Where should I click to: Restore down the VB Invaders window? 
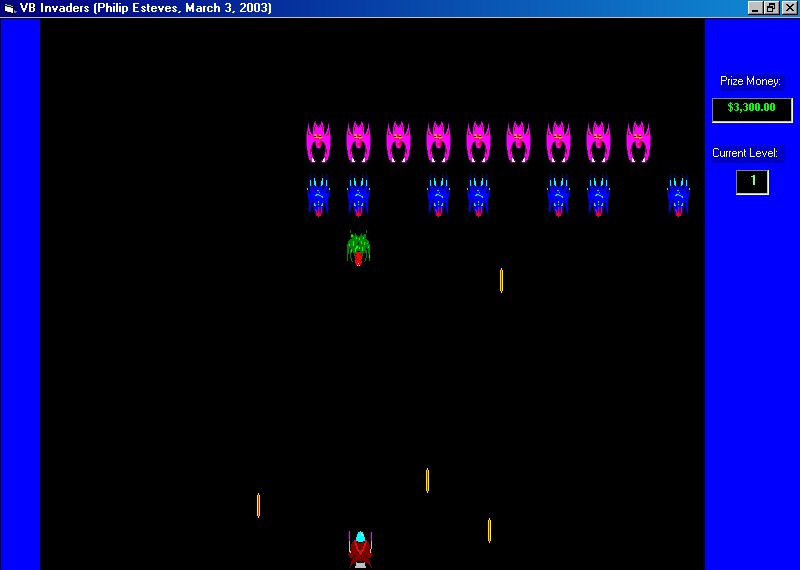click(771, 8)
